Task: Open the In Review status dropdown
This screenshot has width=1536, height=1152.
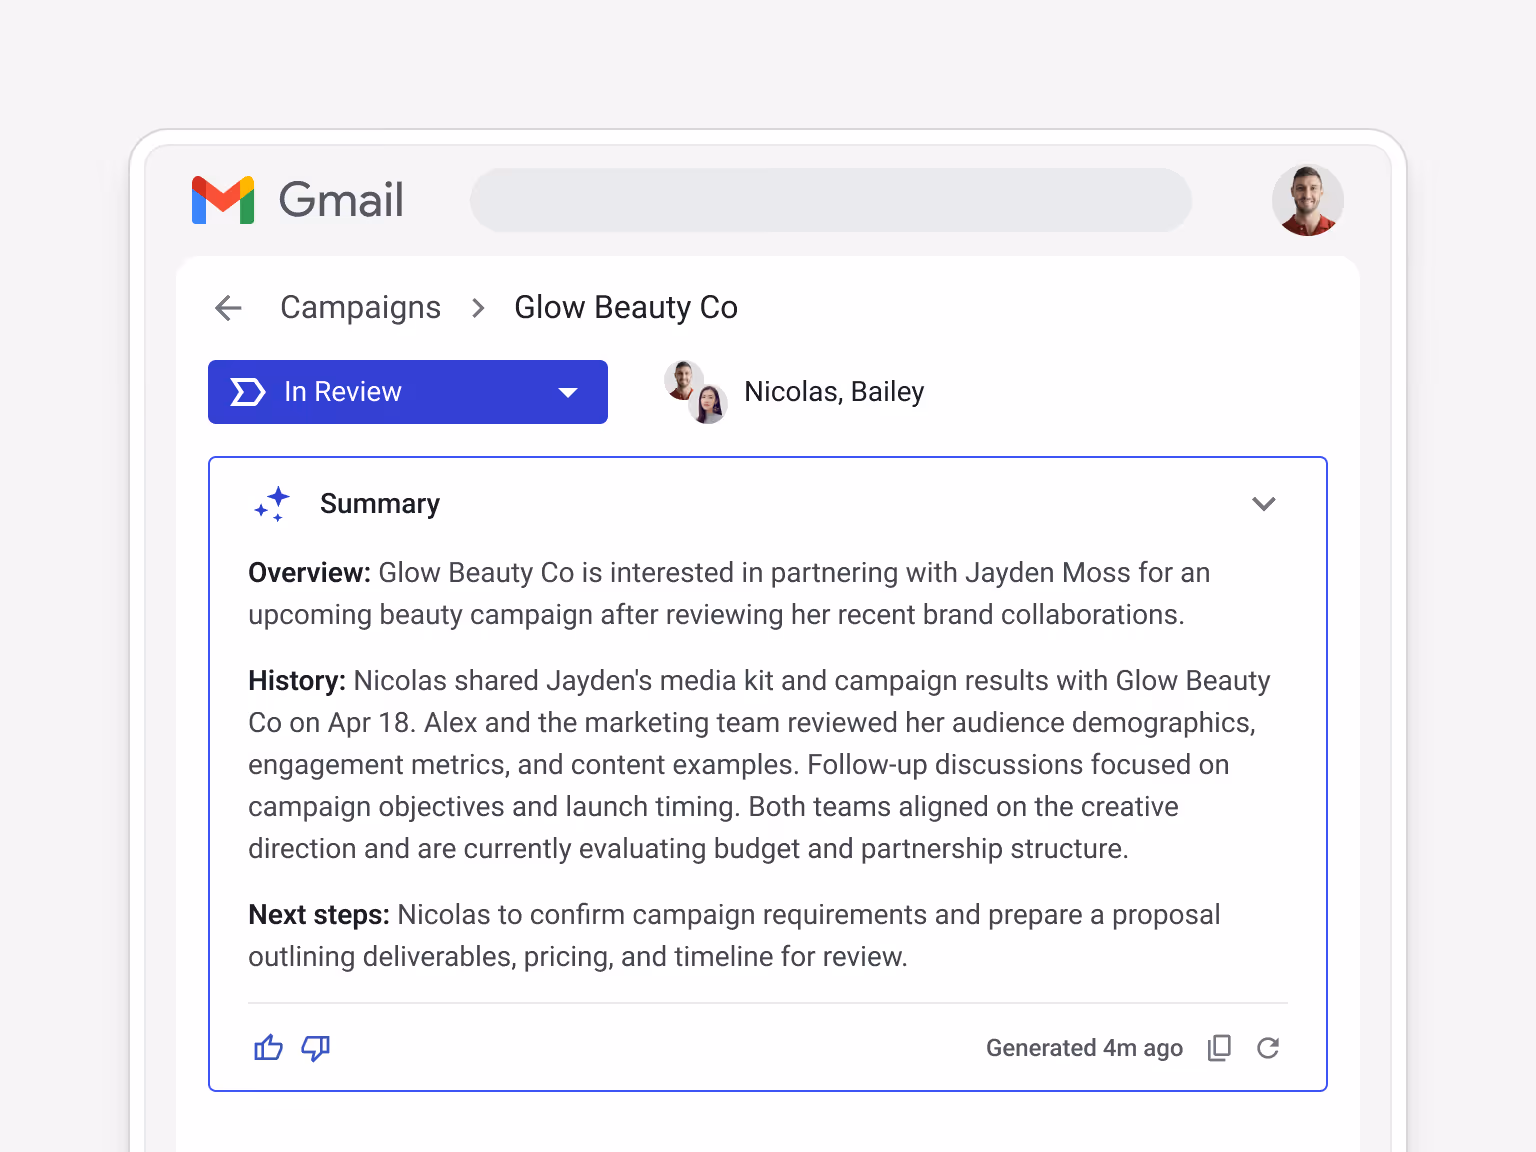Action: 408,392
